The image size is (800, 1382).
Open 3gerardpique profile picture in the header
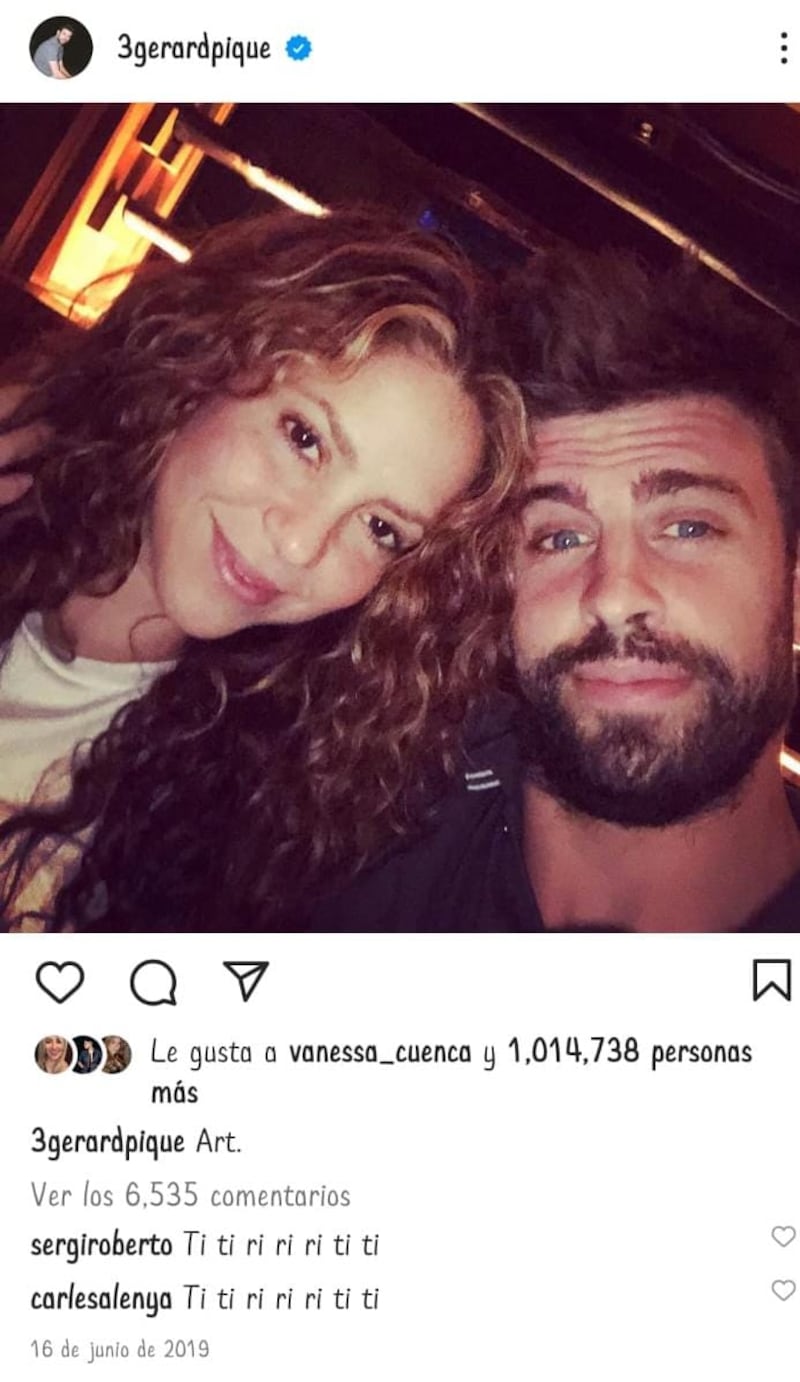60,48
